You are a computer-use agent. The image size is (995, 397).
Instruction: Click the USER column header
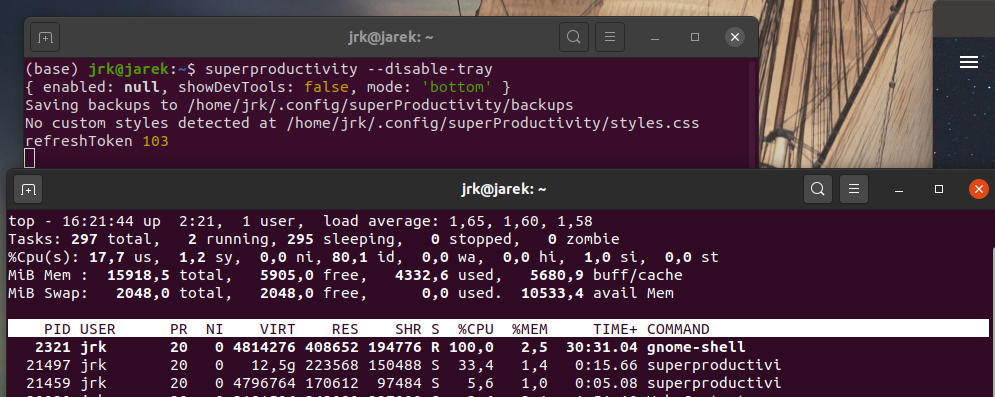(x=98, y=329)
